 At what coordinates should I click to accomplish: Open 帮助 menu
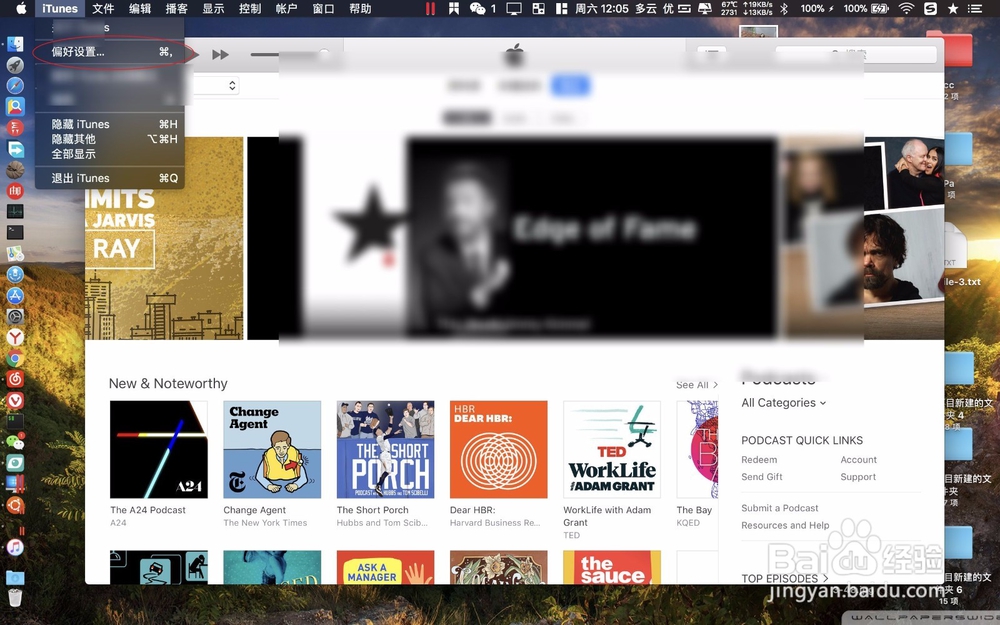[x=360, y=8]
